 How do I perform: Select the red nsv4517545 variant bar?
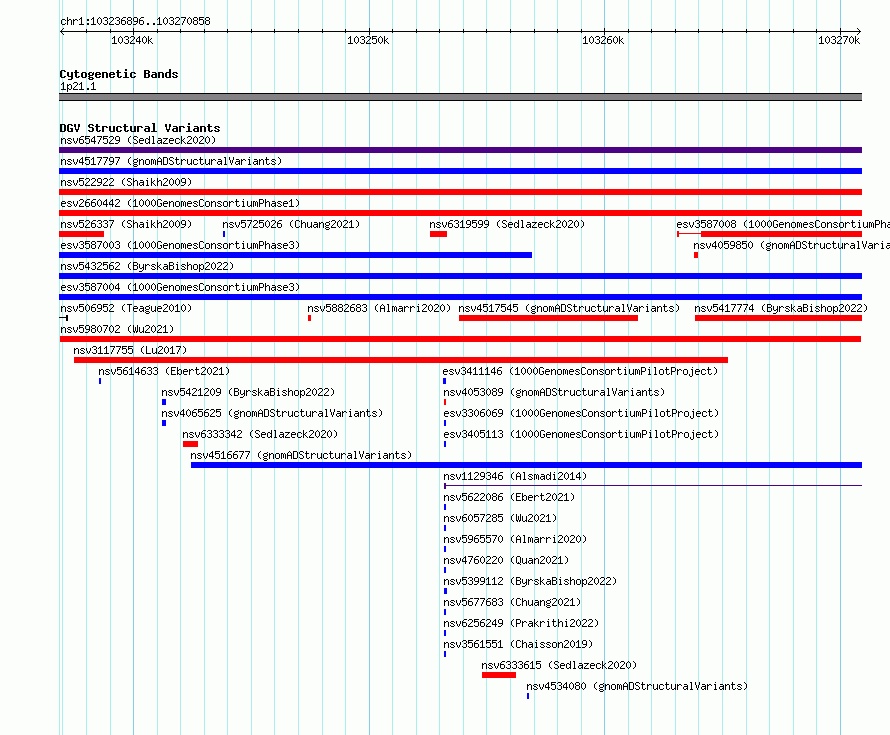(x=548, y=318)
